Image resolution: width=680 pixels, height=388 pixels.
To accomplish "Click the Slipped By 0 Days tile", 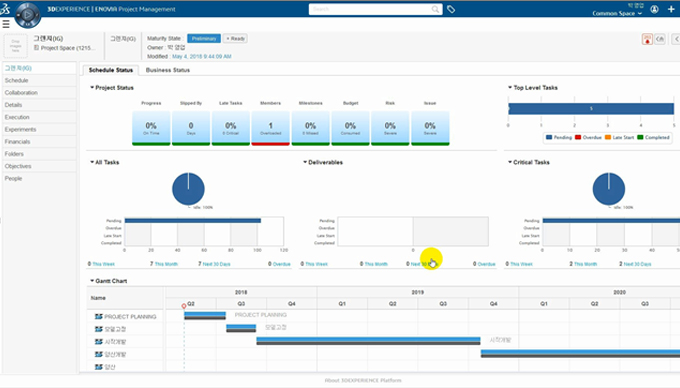I will pos(191,128).
